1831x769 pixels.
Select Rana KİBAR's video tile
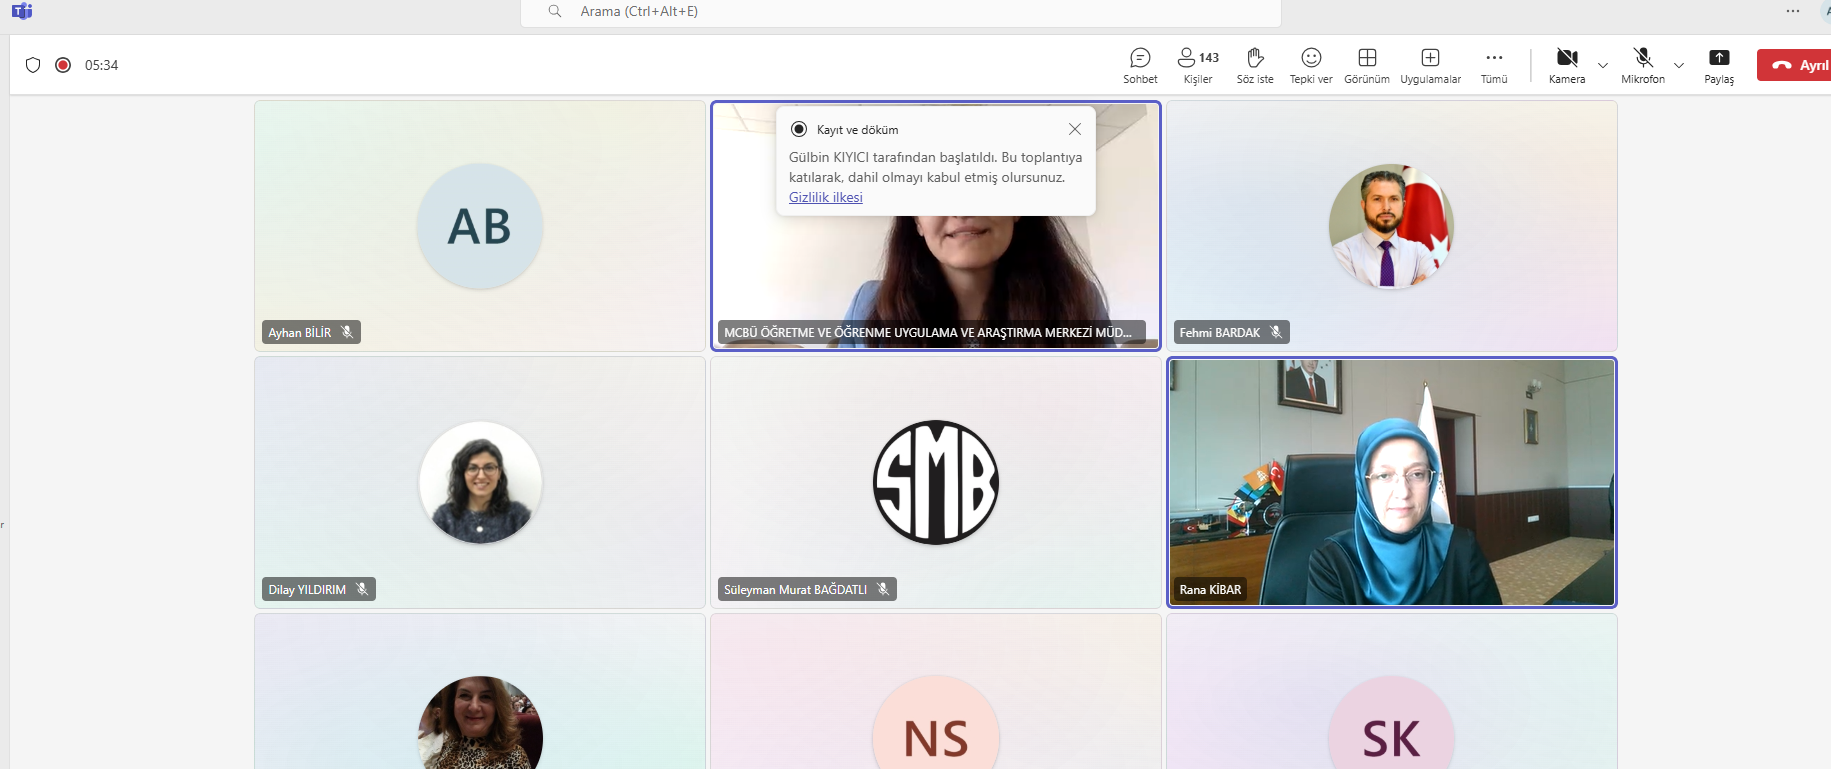(1391, 482)
